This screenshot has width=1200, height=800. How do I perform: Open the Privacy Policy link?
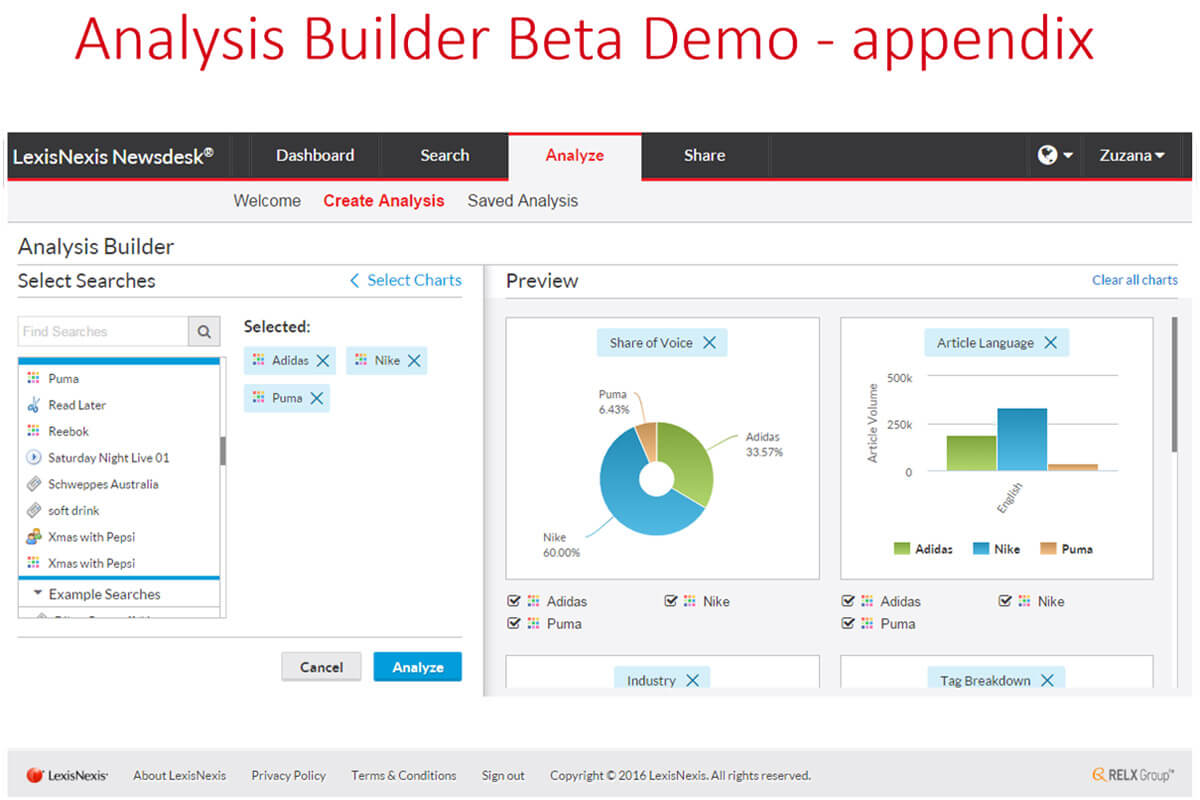pyautogui.click(x=289, y=775)
